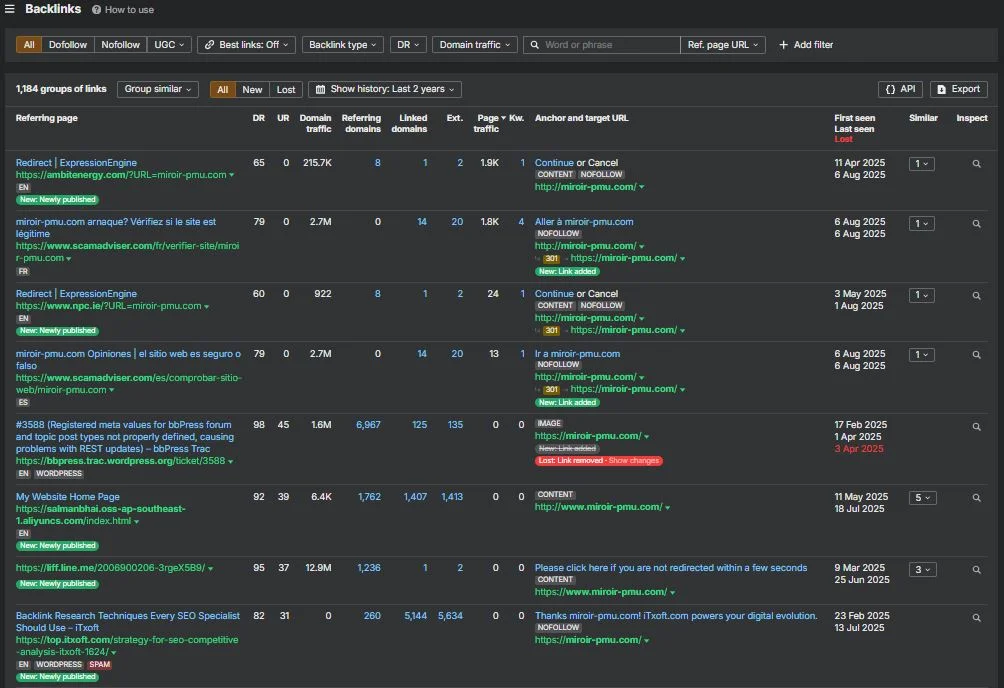
Task: Click the plus icon of Add filter
Action: pos(783,45)
